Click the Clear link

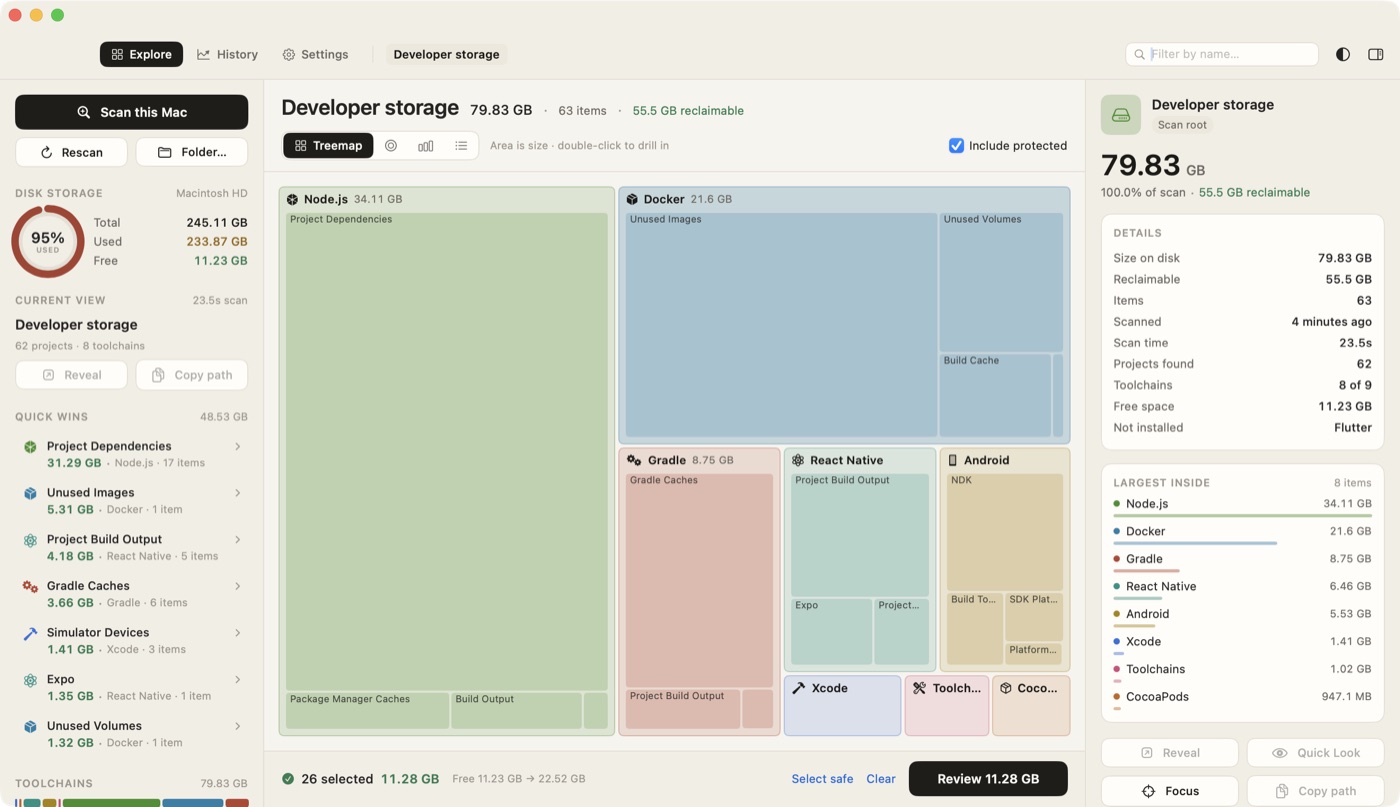click(x=881, y=779)
